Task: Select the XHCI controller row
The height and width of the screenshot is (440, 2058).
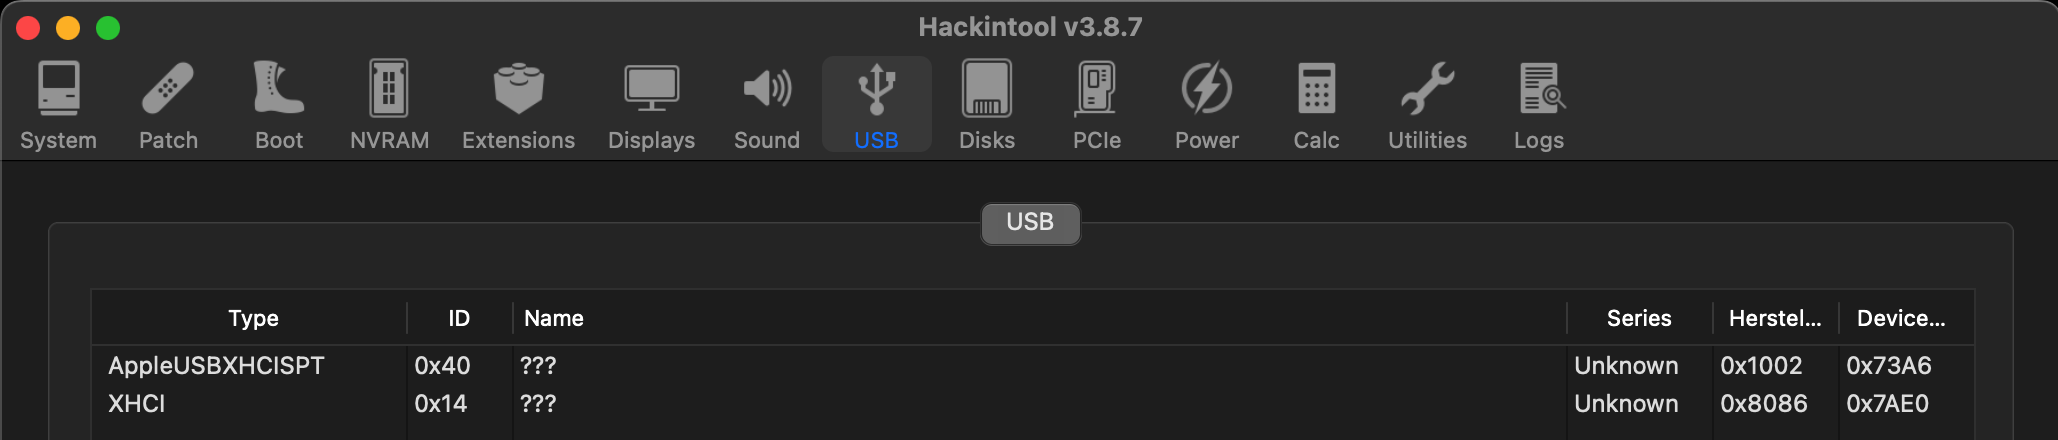Action: pos(137,404)
